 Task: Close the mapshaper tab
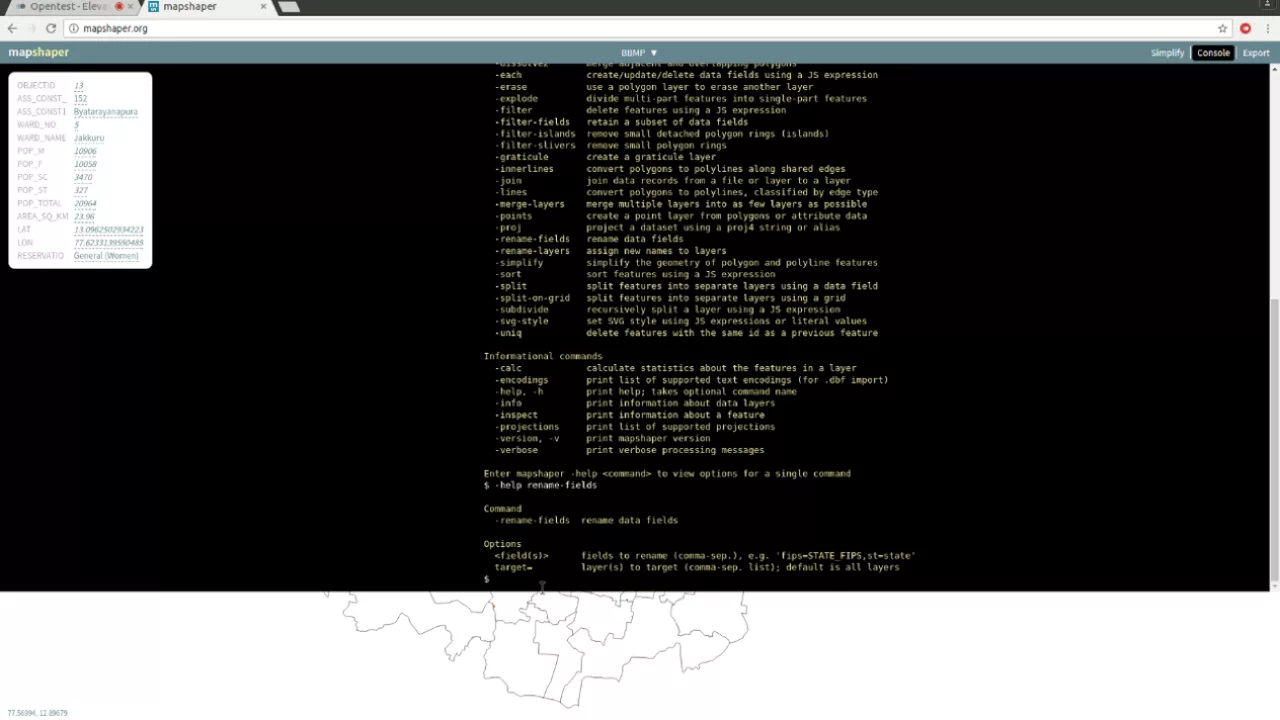(264, 7)
